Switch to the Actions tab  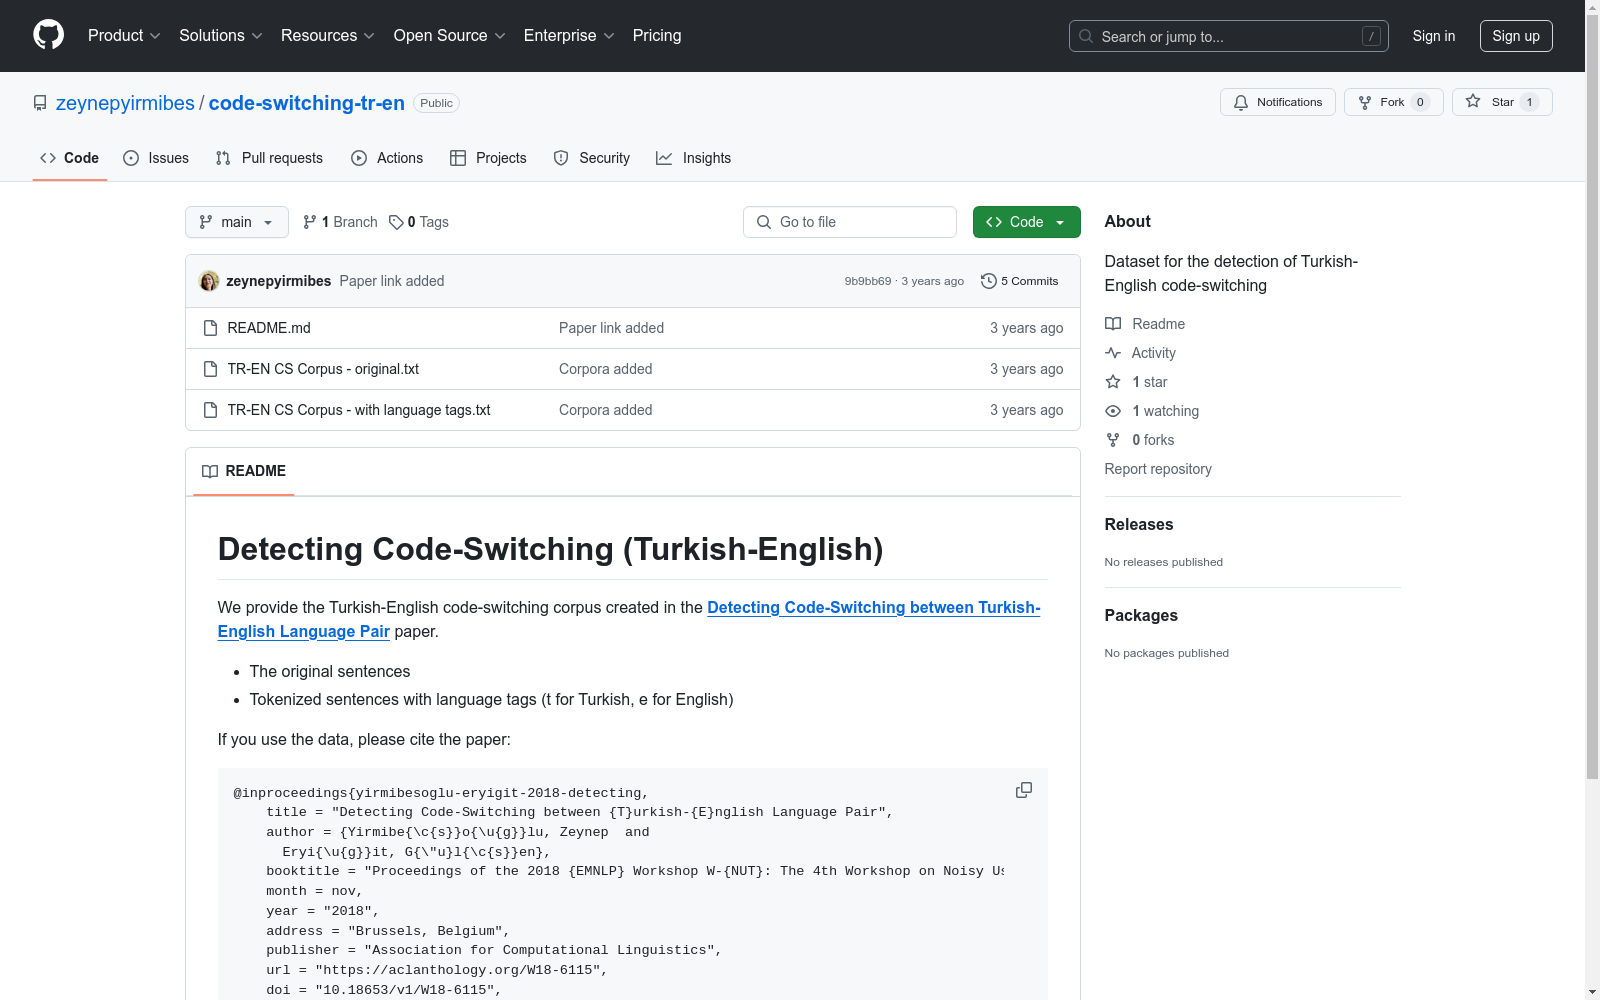tap(387, 158)
